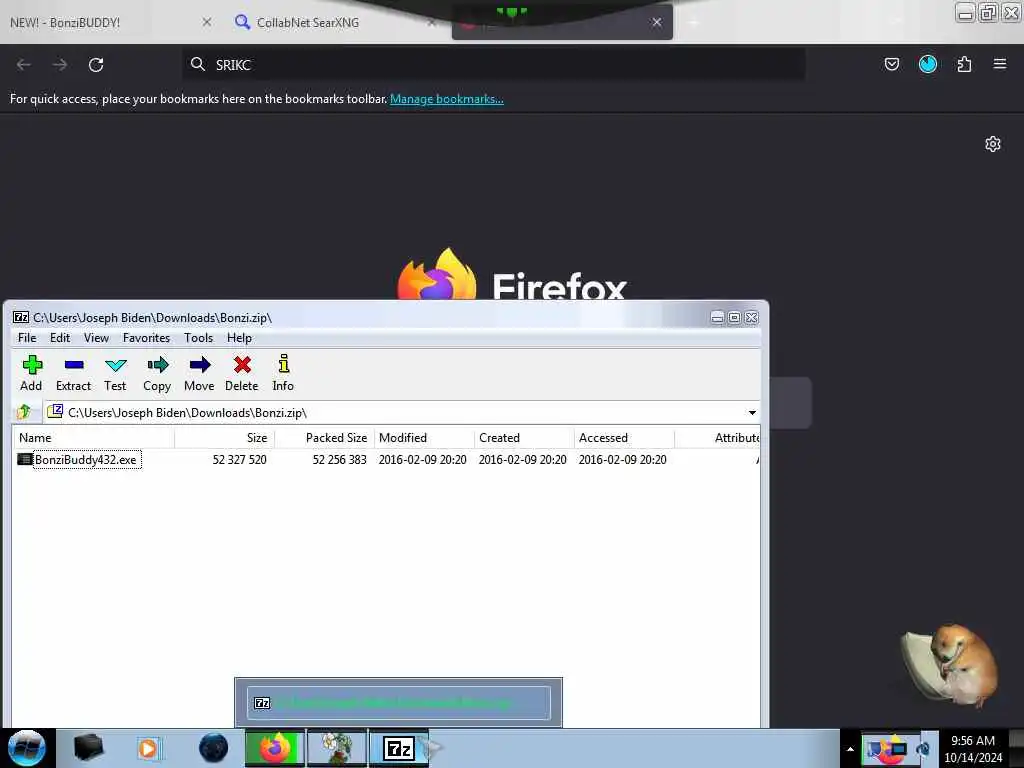Viewport: 1024px width, 768px height.
Task: Click the Pocket save icon in Firefox
Action: tap(891, 64)
